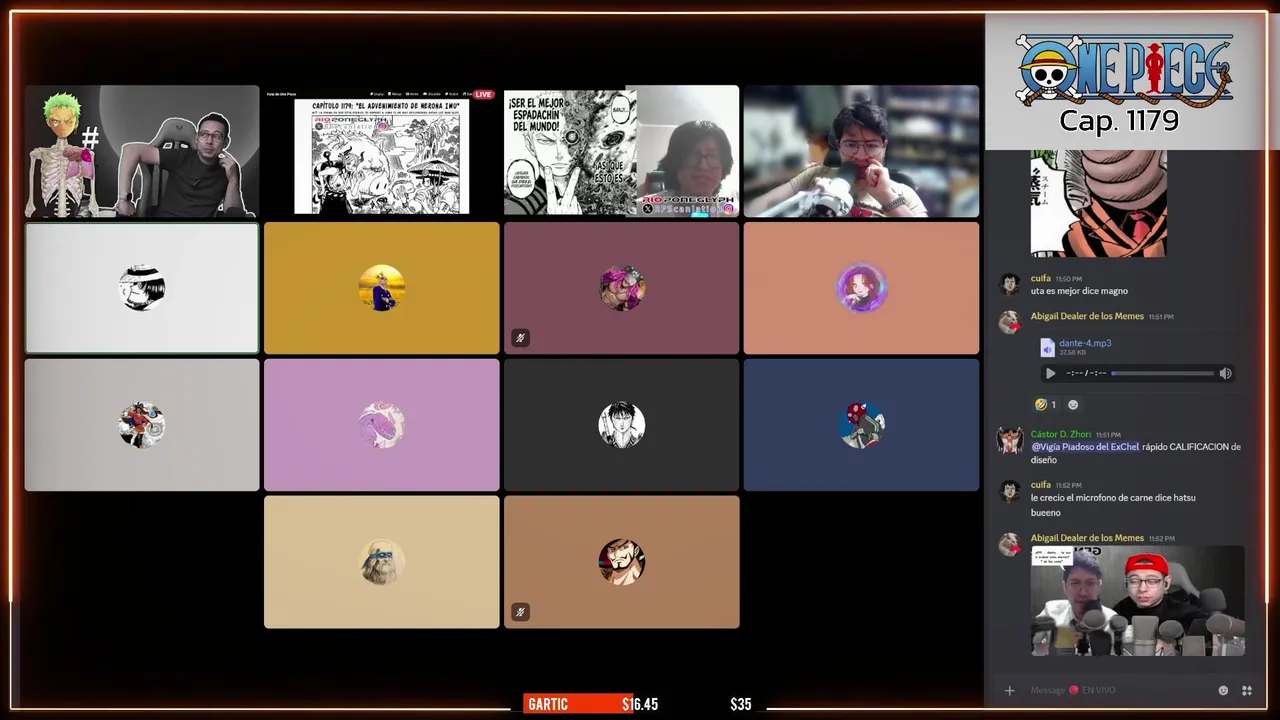Click the red LIVE badge on screen share
This screenshot has height=720, width=1280.
click(483, 94)
